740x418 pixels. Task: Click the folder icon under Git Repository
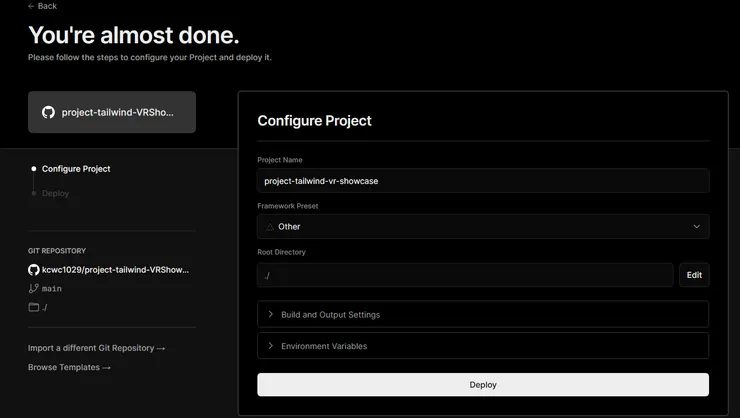click(x=34, y=307)
